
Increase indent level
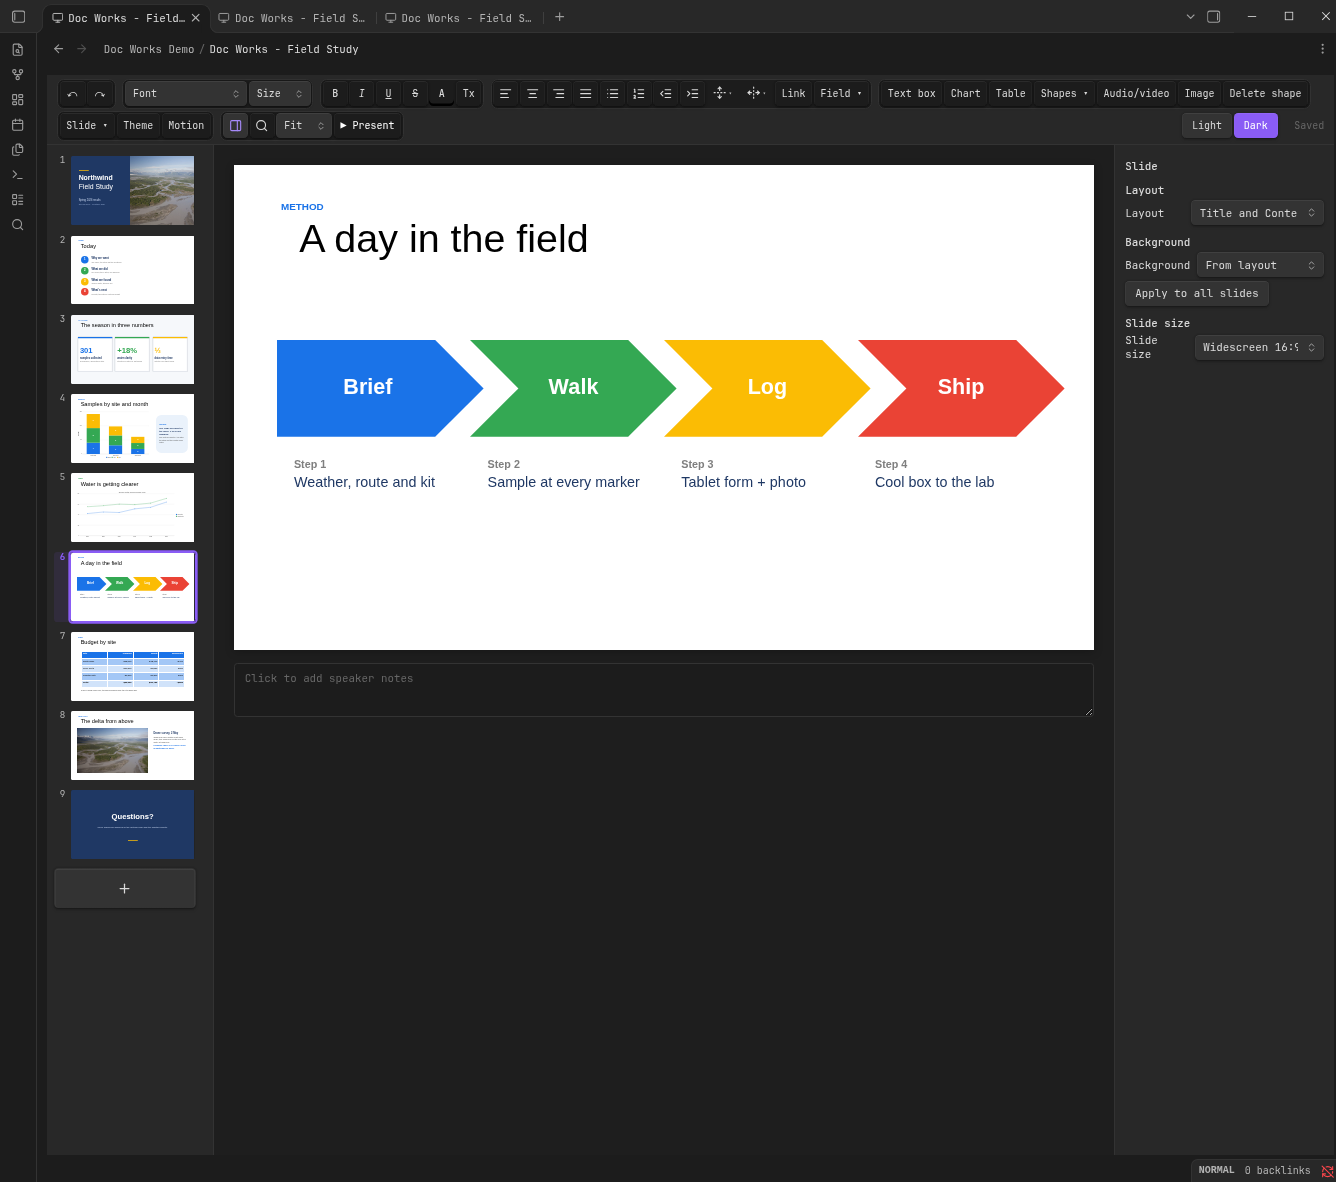(x=692, y=94)
